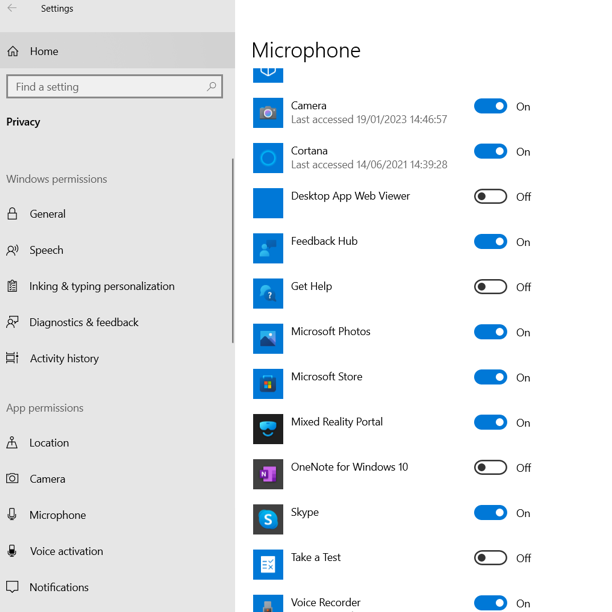612x612 pixels.
Task: Click the Find a setting search box
Action: (x=114, y=86)
